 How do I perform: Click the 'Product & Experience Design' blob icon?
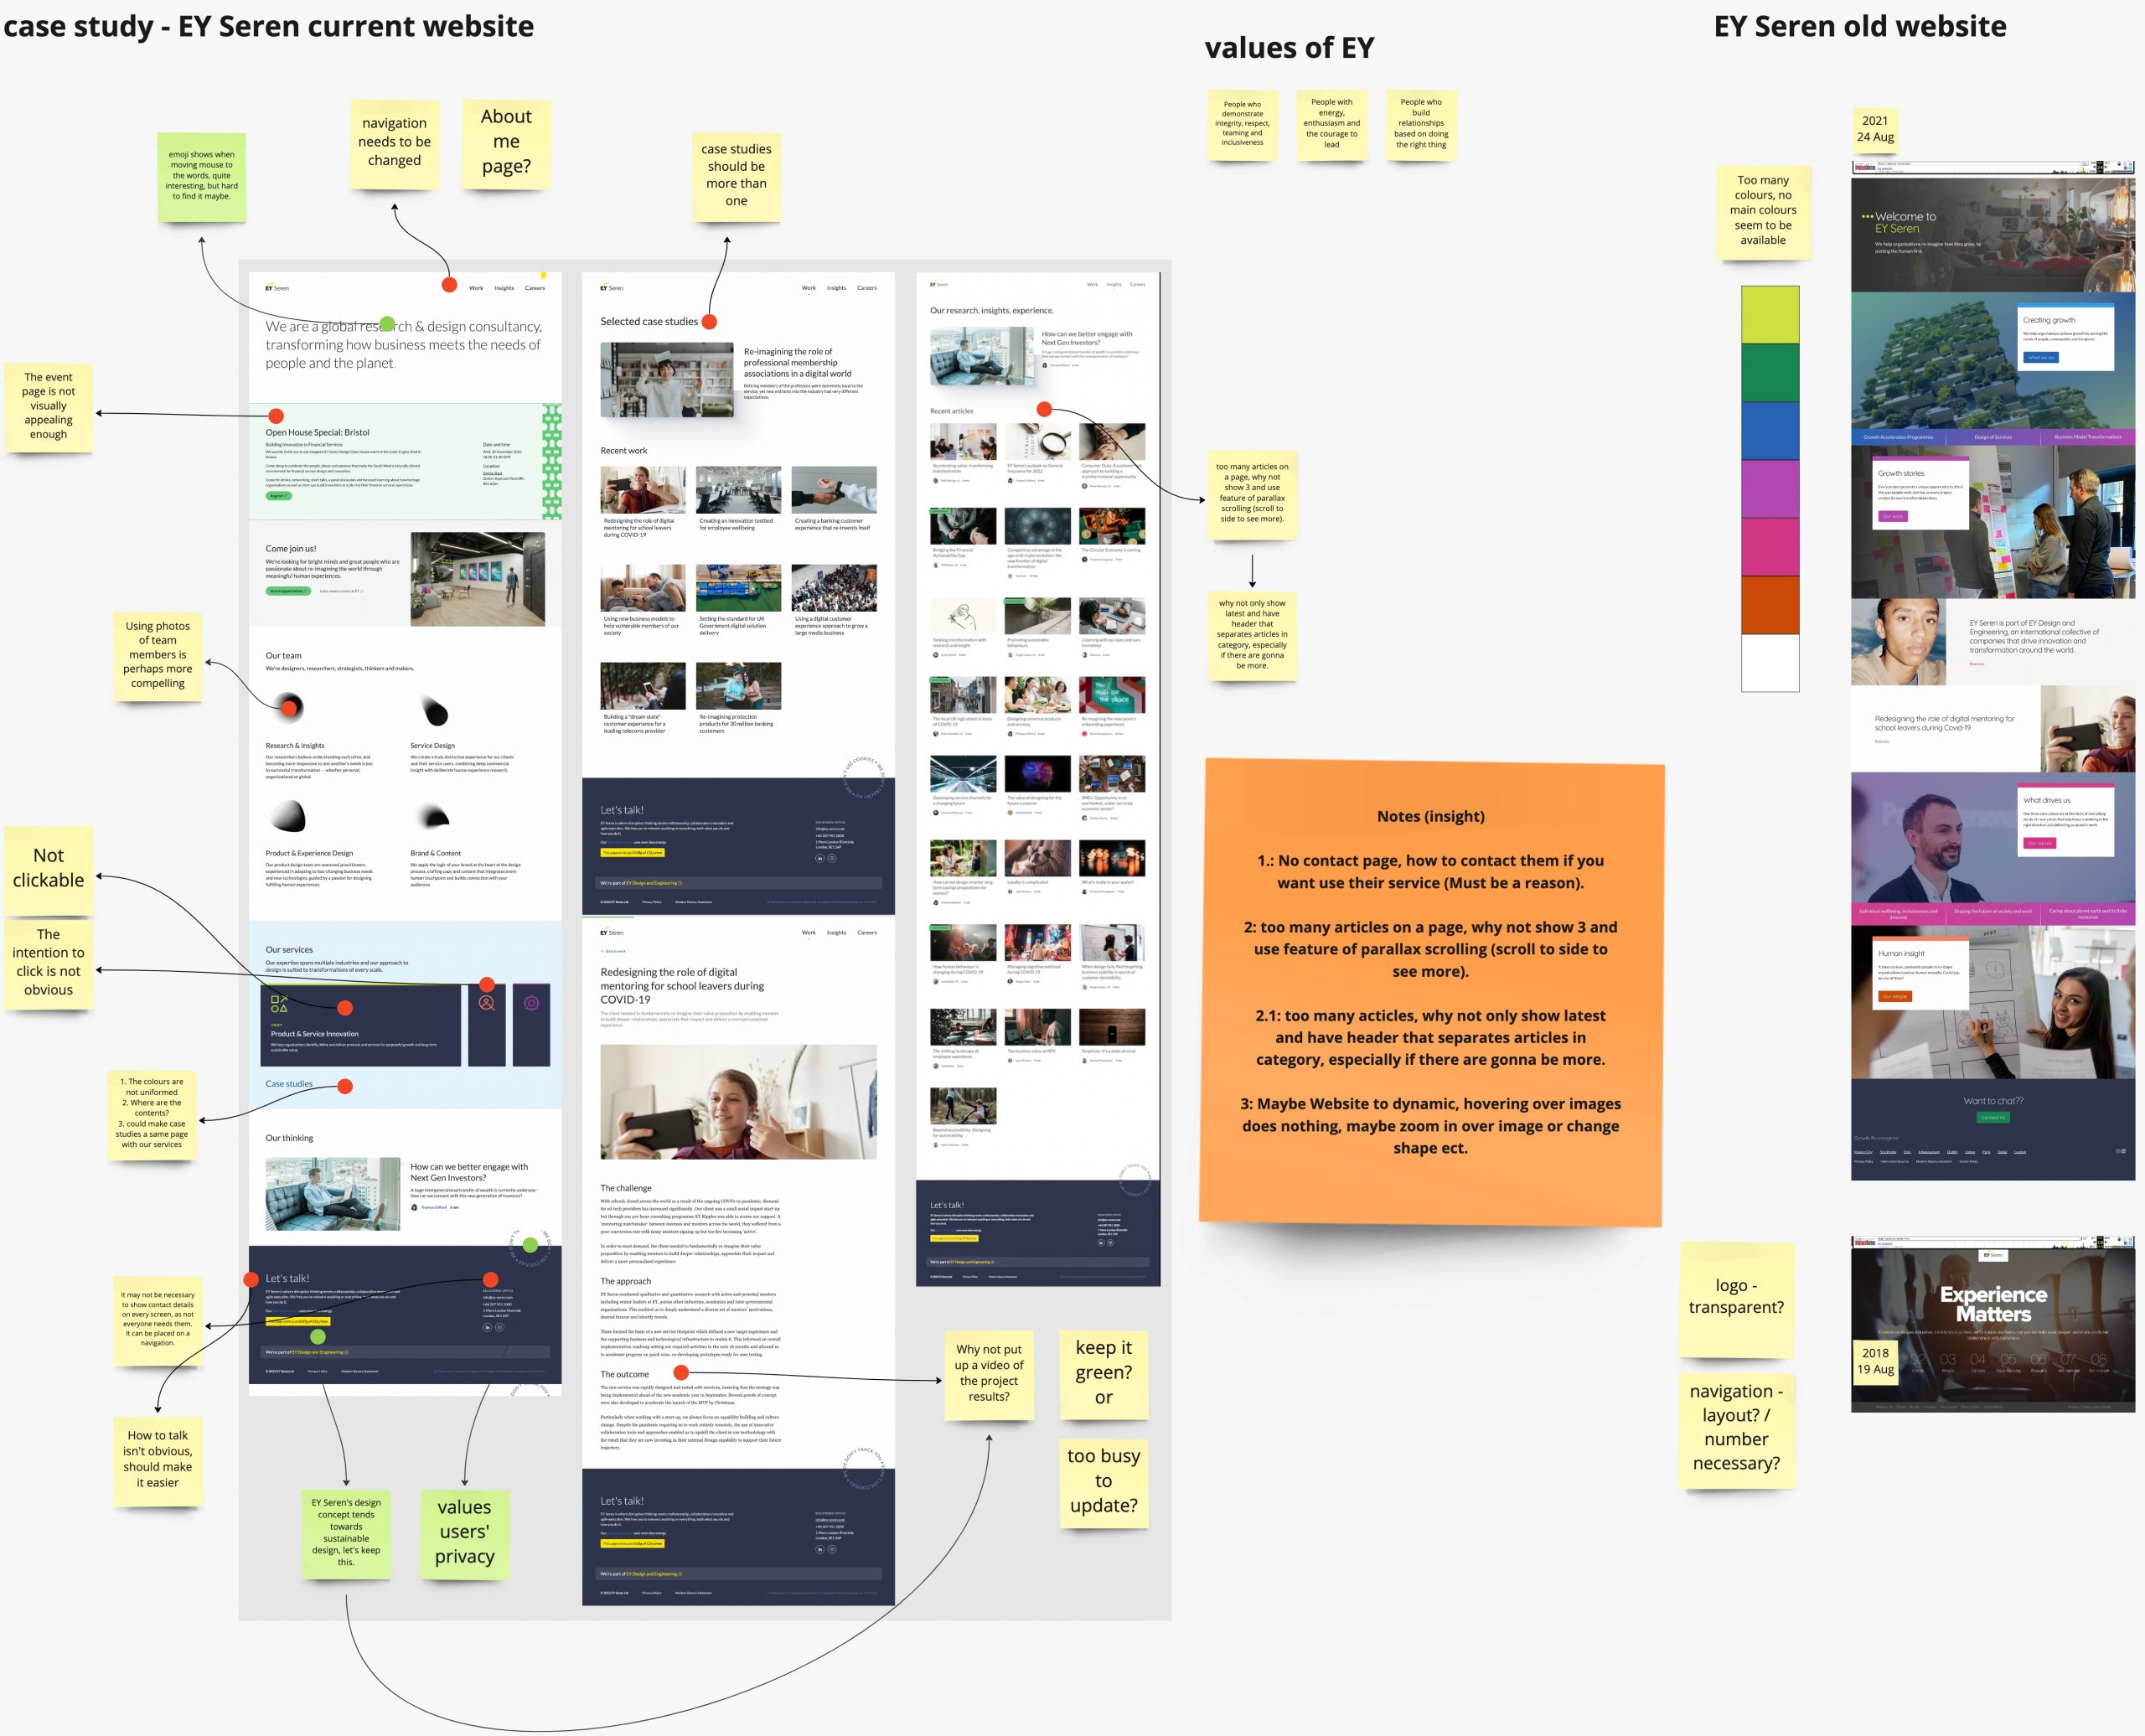[288, 816]
